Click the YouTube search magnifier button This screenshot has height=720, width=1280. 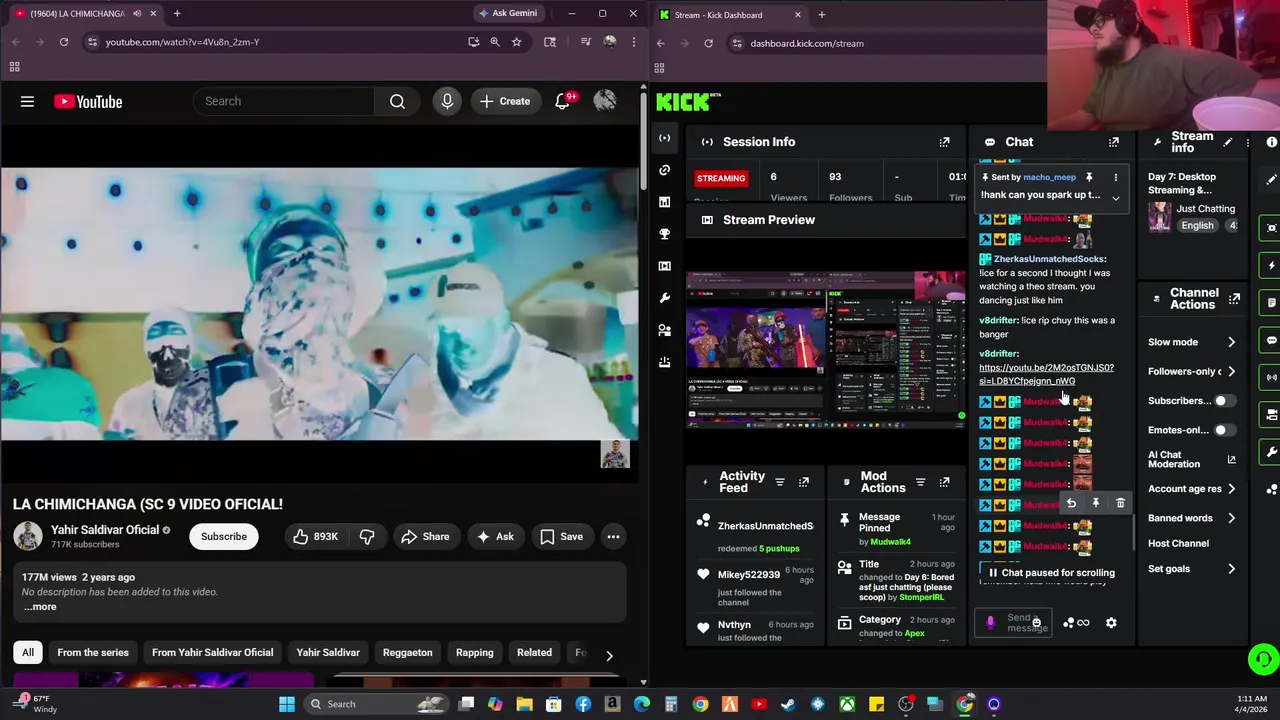point(397,101)
